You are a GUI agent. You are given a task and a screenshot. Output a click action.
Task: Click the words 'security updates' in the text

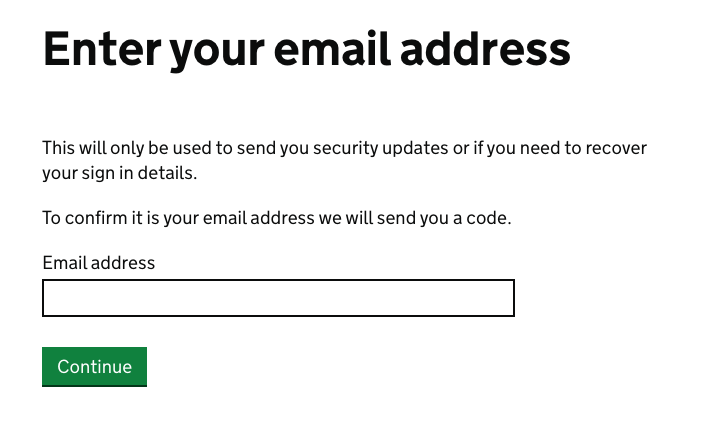386,148
